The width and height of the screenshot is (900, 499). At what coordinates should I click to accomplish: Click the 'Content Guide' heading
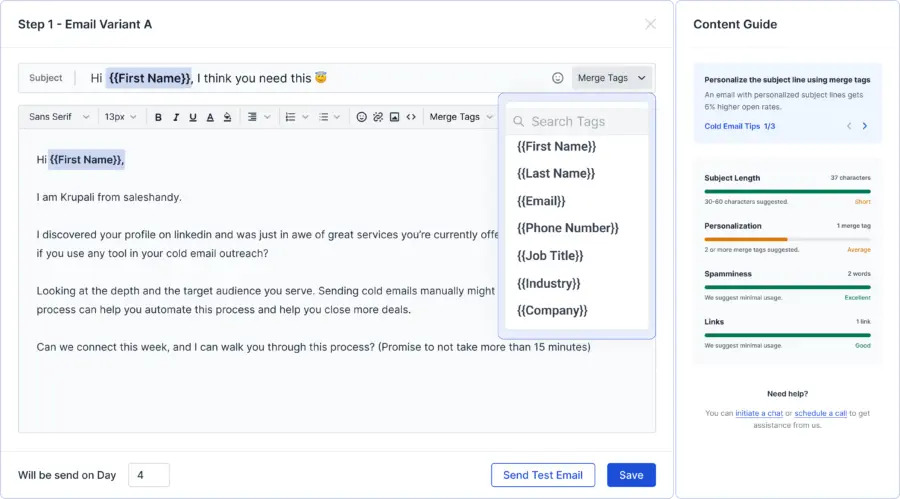pyautogui.click(x=735, y=24)
